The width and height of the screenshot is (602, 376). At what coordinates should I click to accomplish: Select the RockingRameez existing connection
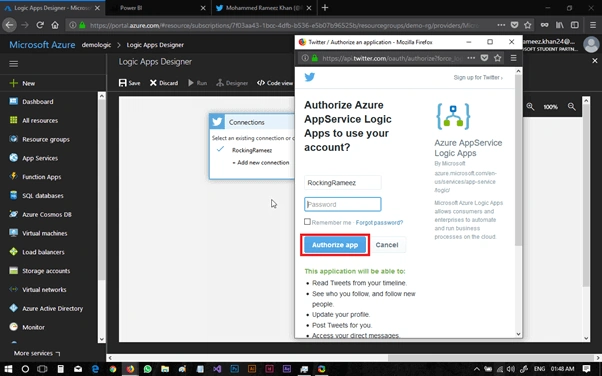[x=252, y=150]
